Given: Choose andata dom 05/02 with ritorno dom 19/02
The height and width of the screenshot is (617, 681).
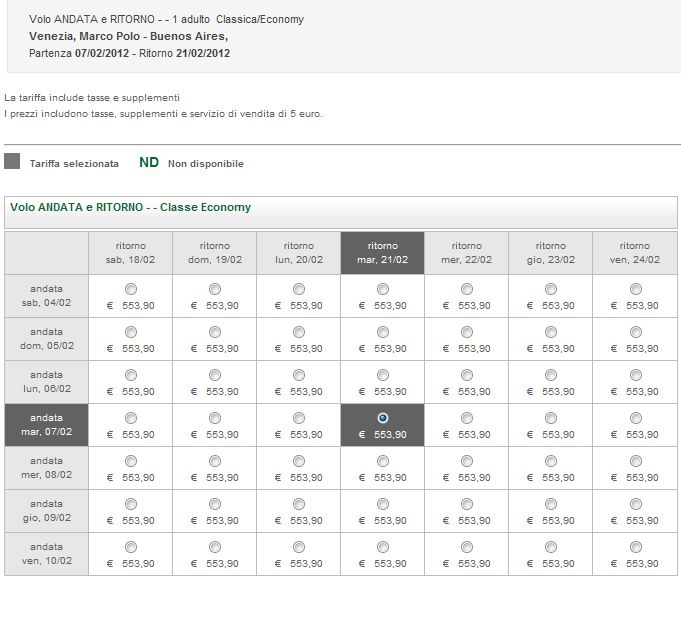Looking at the screenshot, I should pos(215,332).
